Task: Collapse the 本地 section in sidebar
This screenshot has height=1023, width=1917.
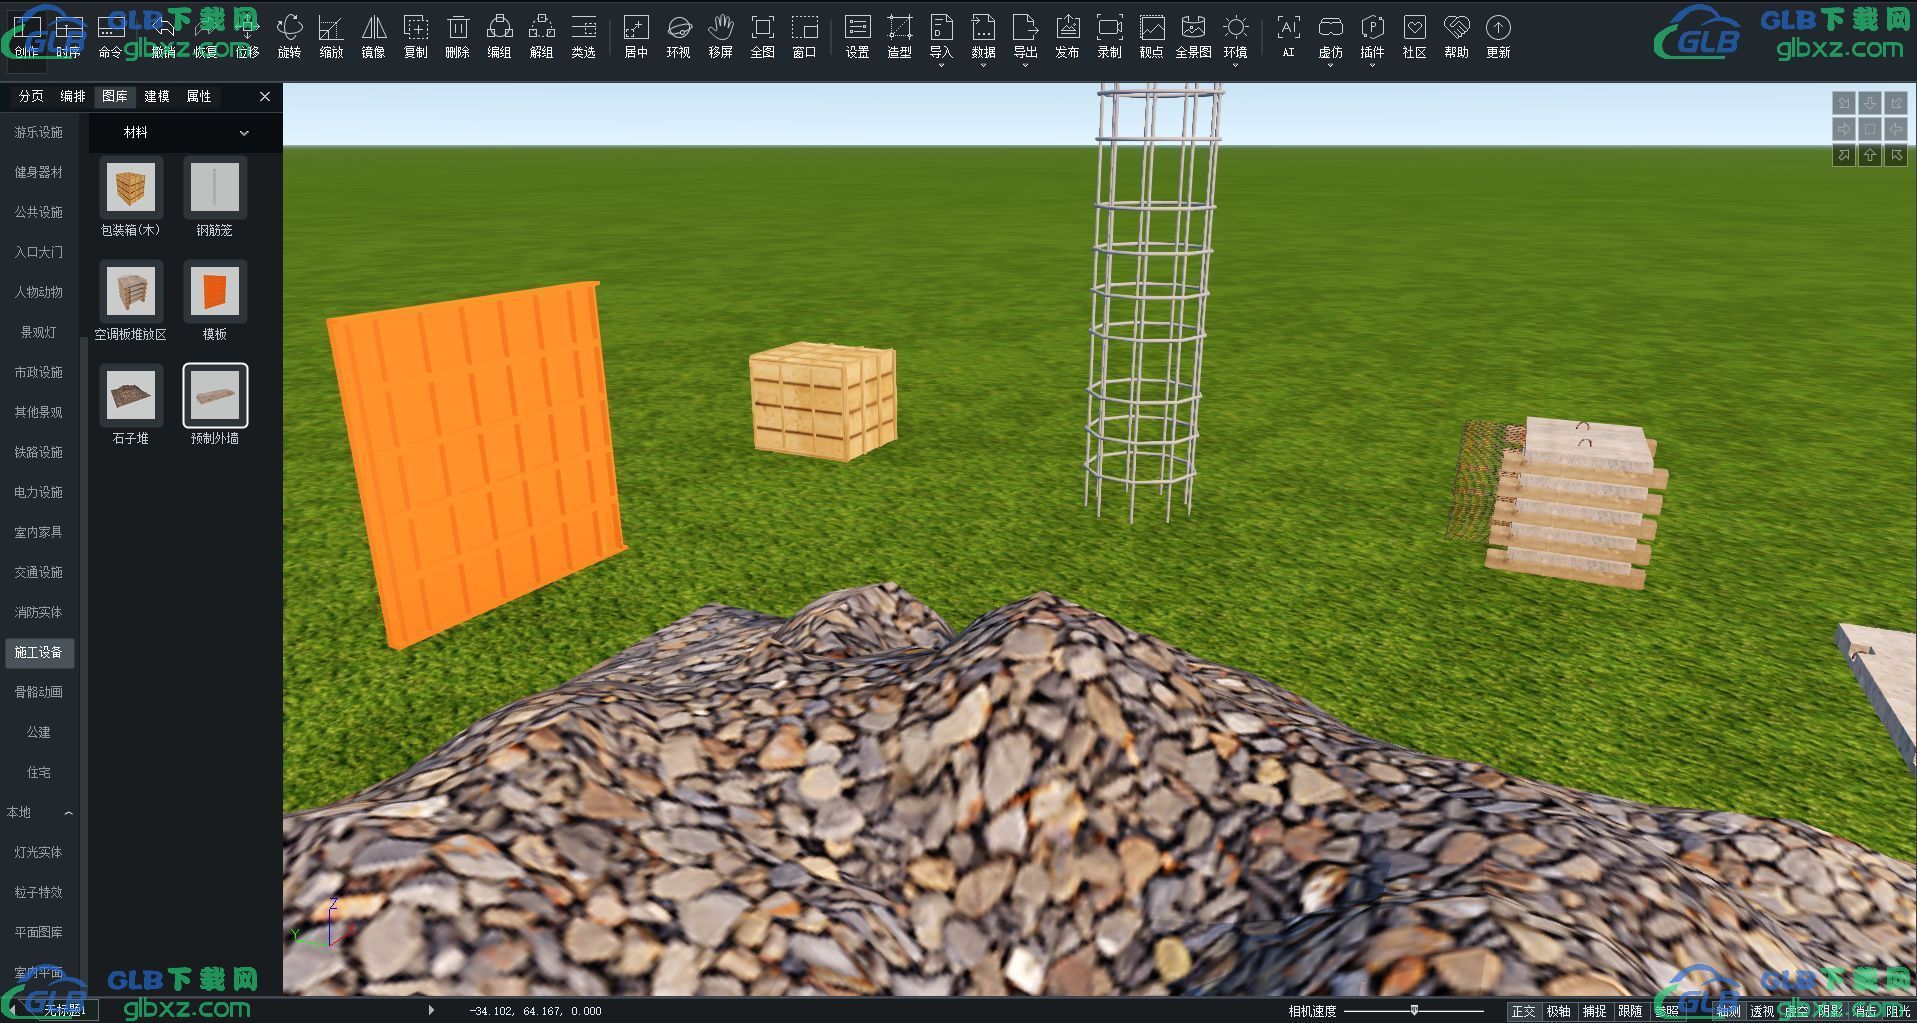Action: click(68, 813)
